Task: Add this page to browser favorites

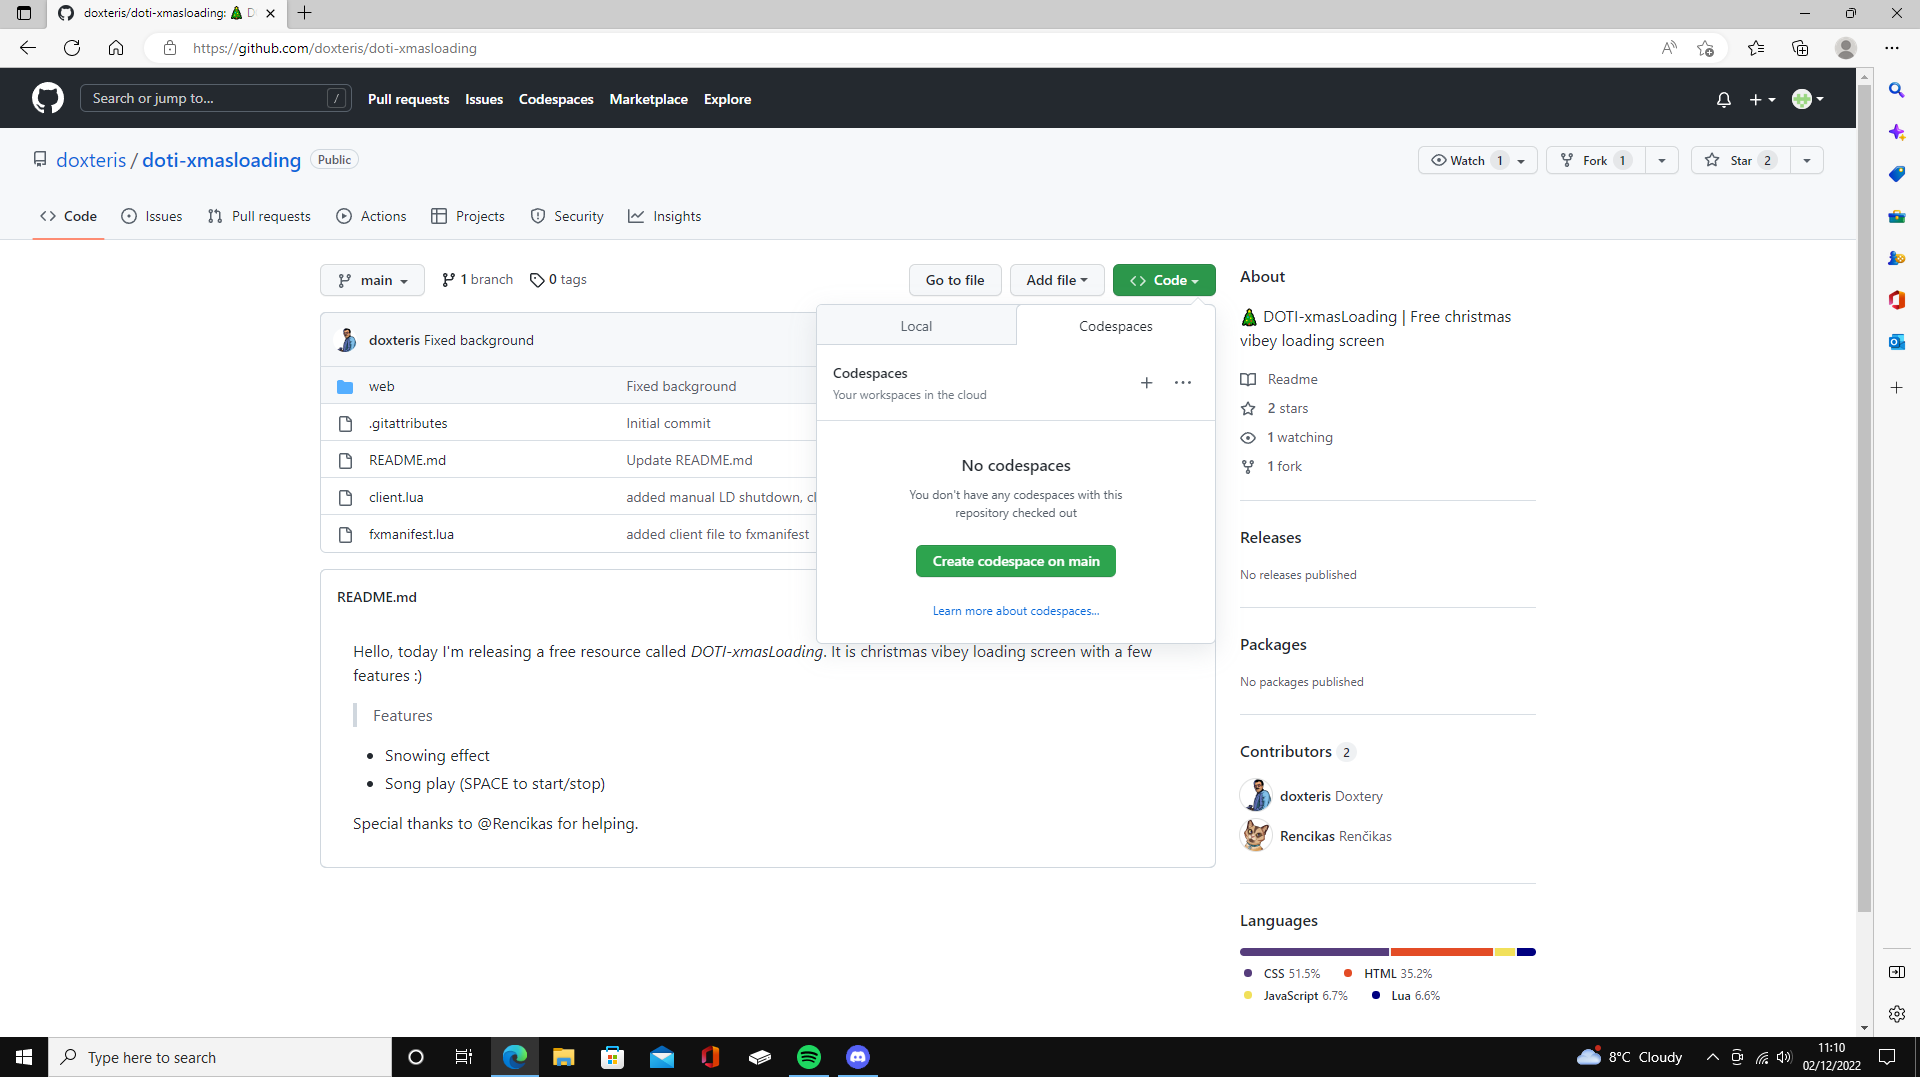Action: 1705,48
